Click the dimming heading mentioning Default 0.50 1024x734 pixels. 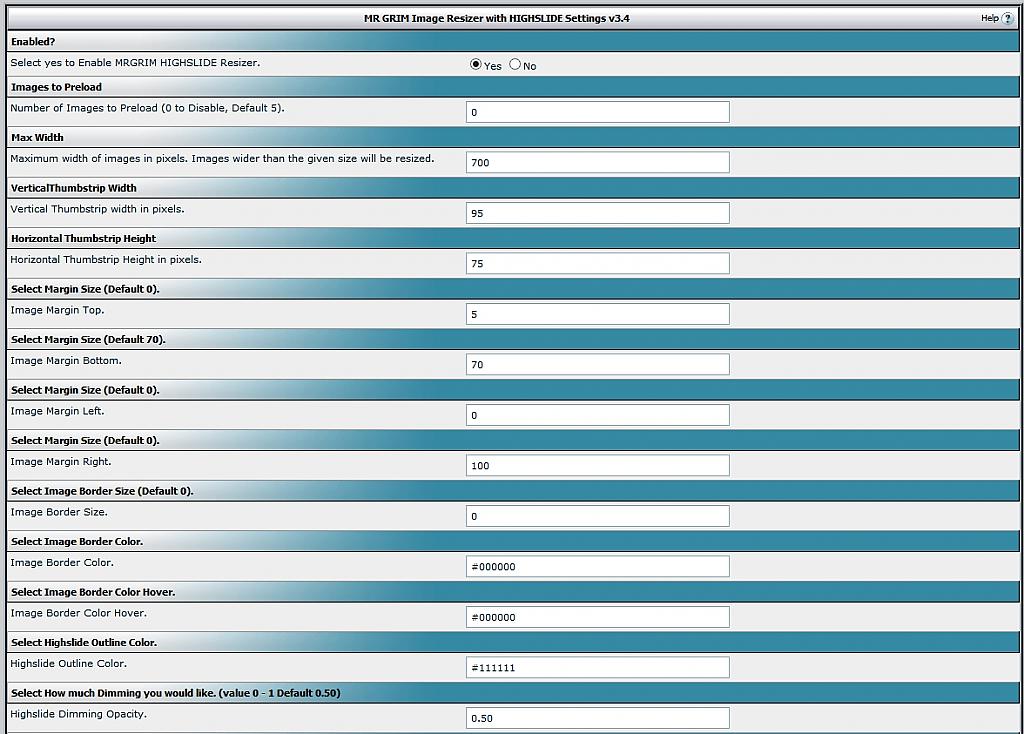pyautogui.click(x=176, y=693)
